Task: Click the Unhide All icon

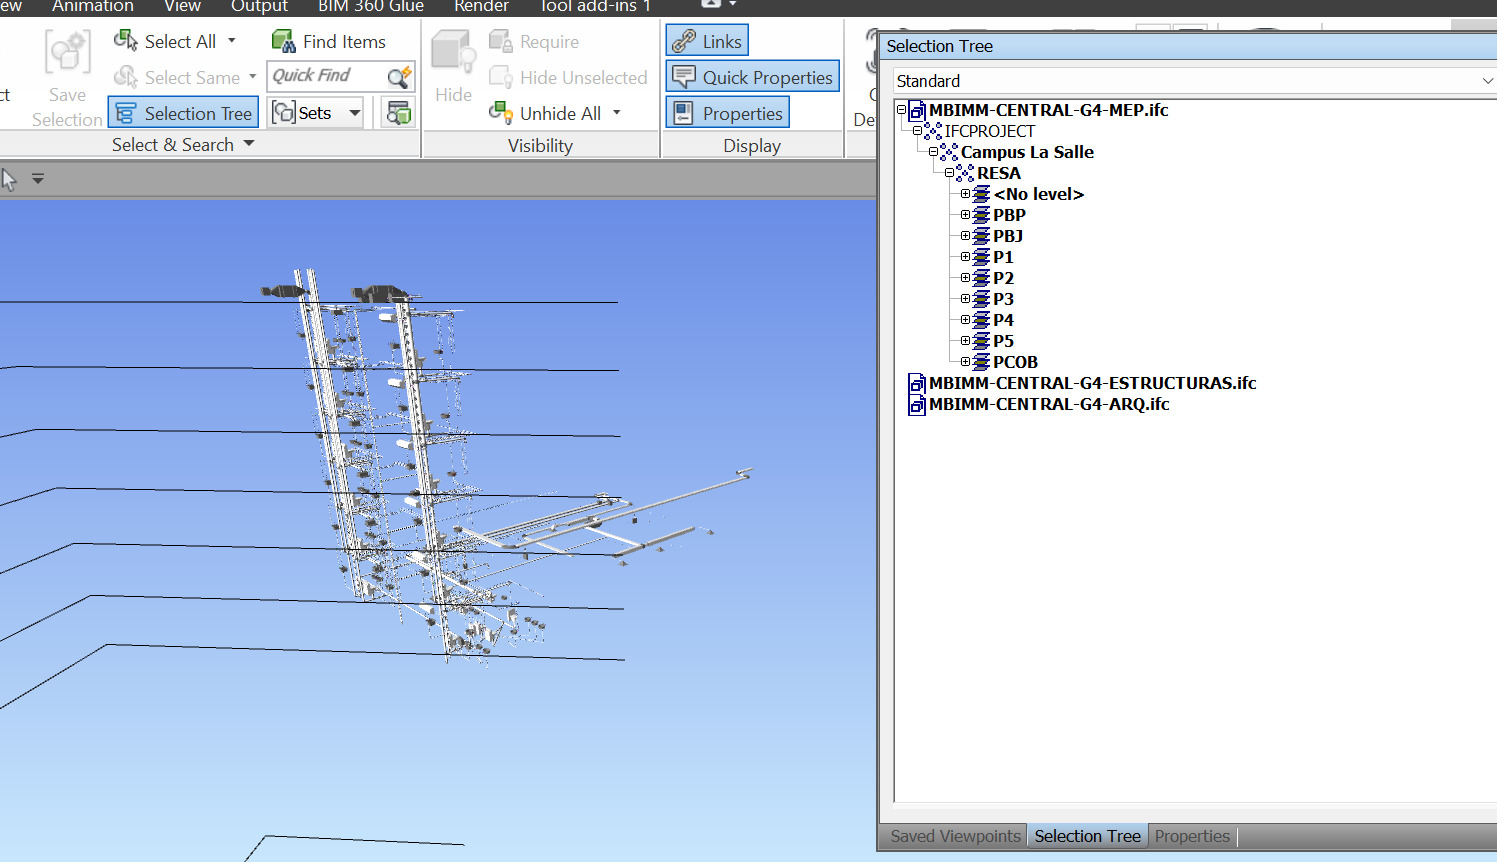Action: click(x=499, y=113)
